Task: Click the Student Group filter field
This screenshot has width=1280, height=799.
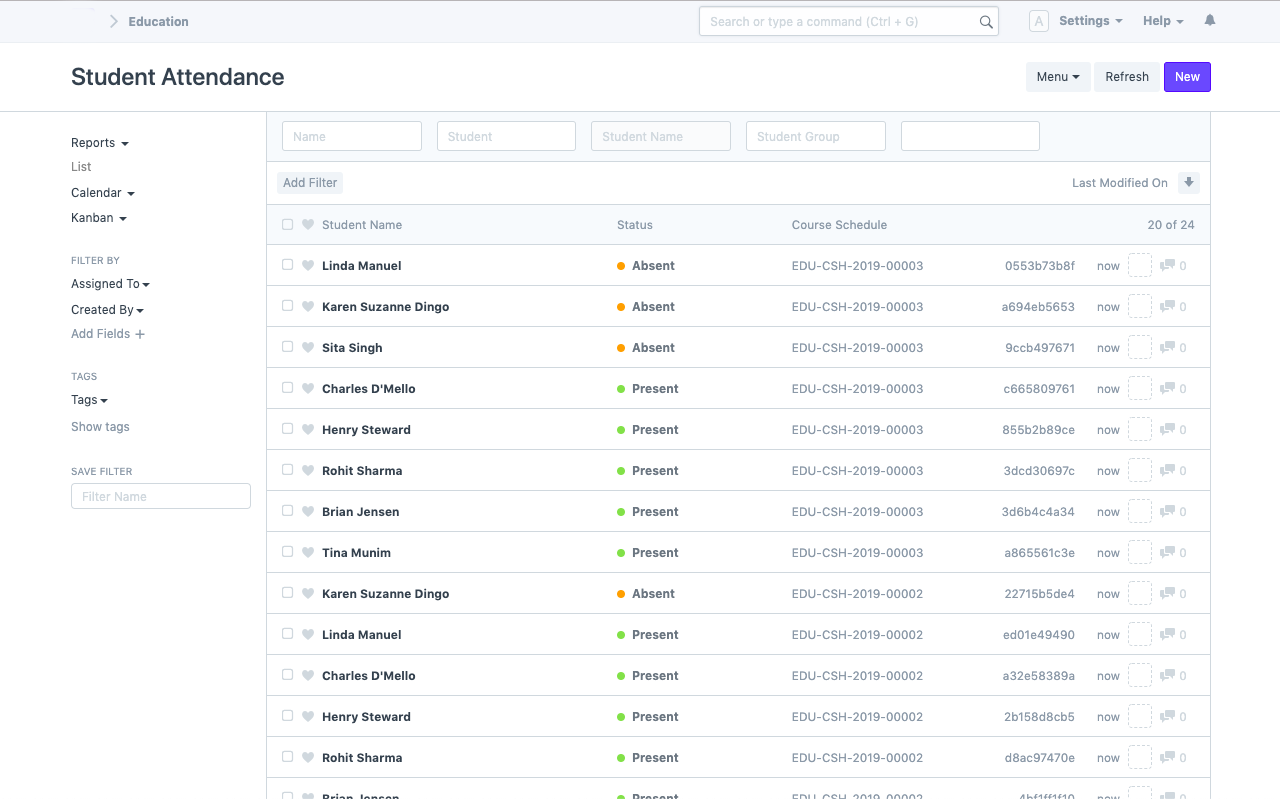Action: tap(815, 137)
